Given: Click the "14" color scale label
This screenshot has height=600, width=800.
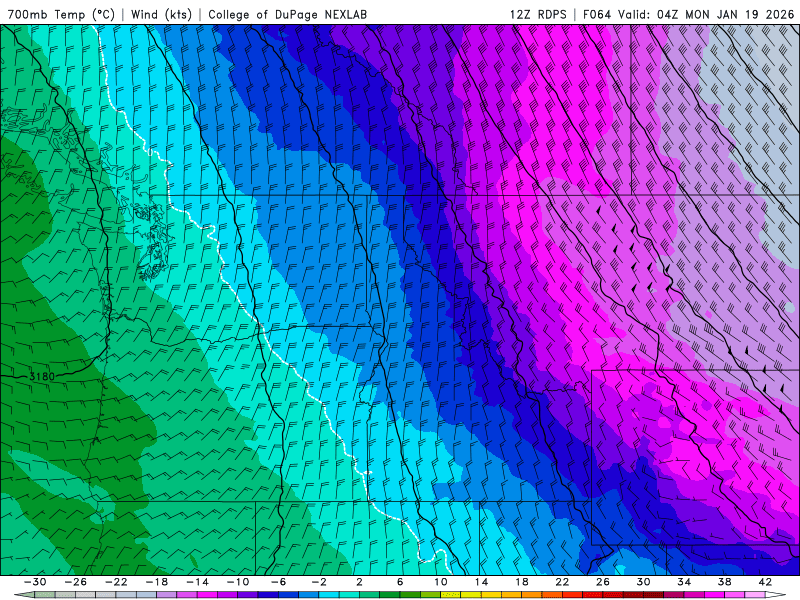Looking at the screenshot, I should tap(481, 582).
